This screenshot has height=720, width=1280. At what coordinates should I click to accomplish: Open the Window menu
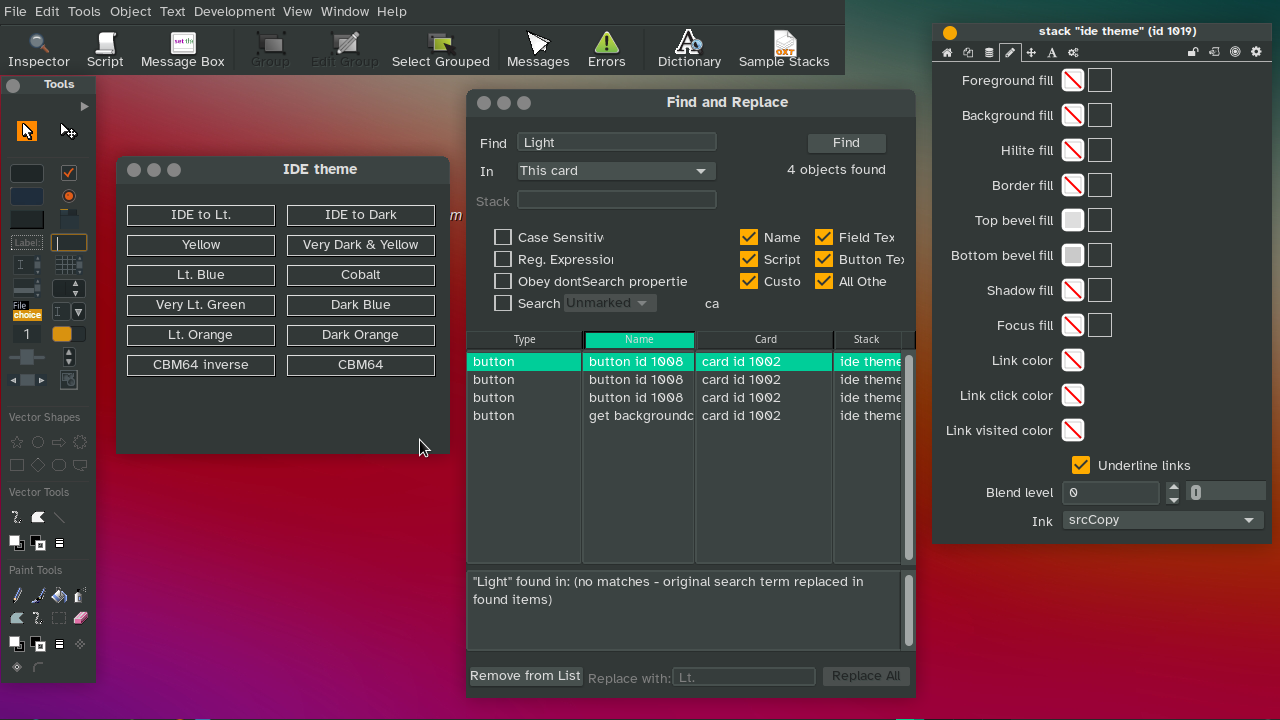pos(344,11)
